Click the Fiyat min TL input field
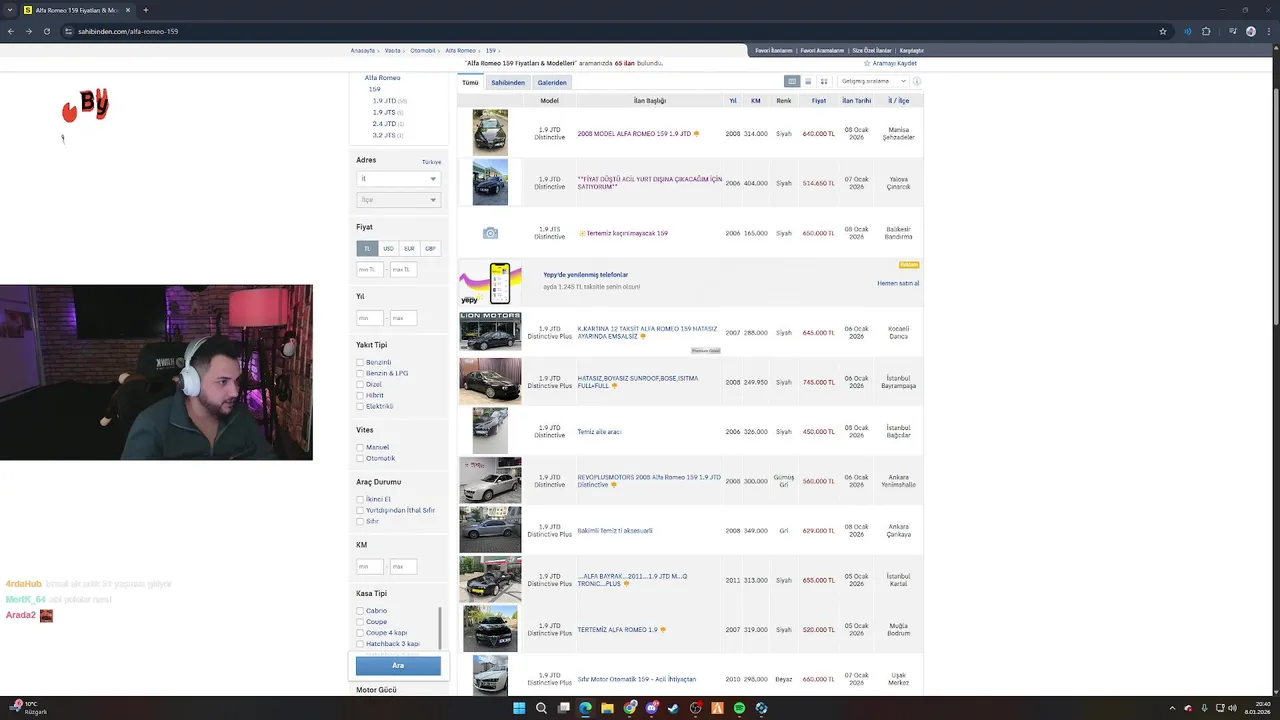This screenshot has width=1280, height=720. [370, 269]
